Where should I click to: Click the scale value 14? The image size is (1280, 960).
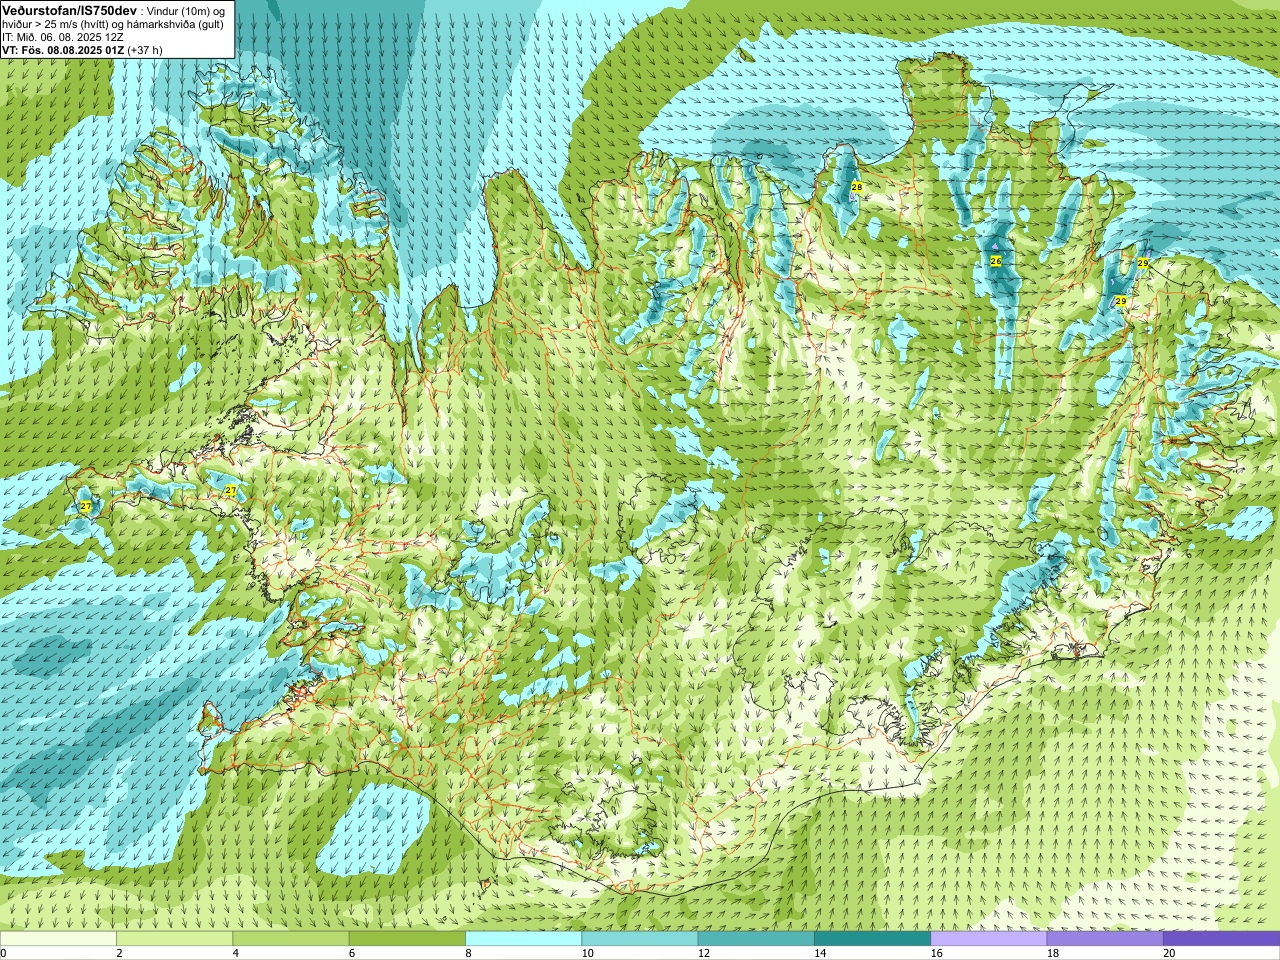point(820,953)
